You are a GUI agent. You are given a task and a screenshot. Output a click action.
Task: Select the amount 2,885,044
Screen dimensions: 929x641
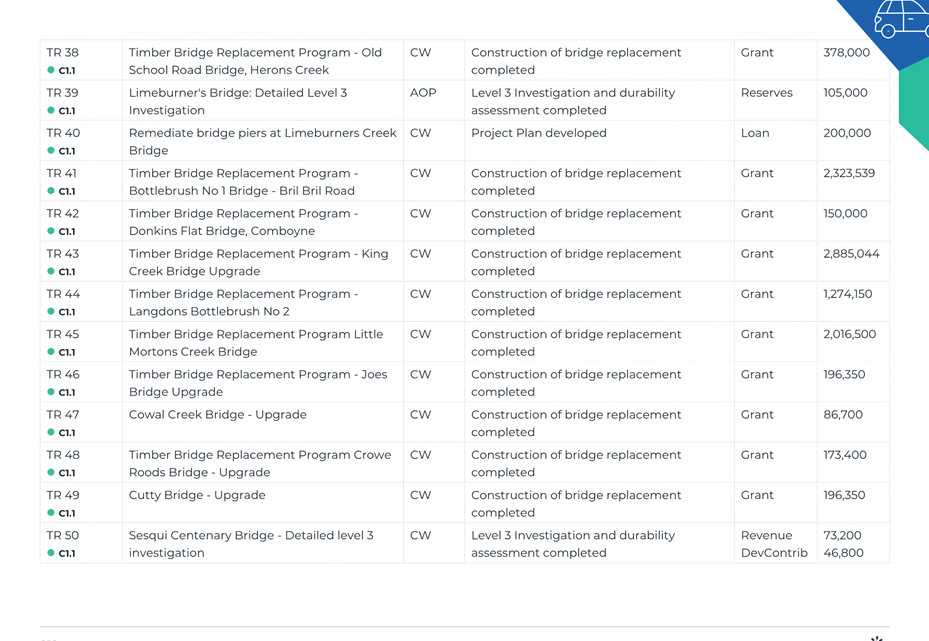coord(851,254)
